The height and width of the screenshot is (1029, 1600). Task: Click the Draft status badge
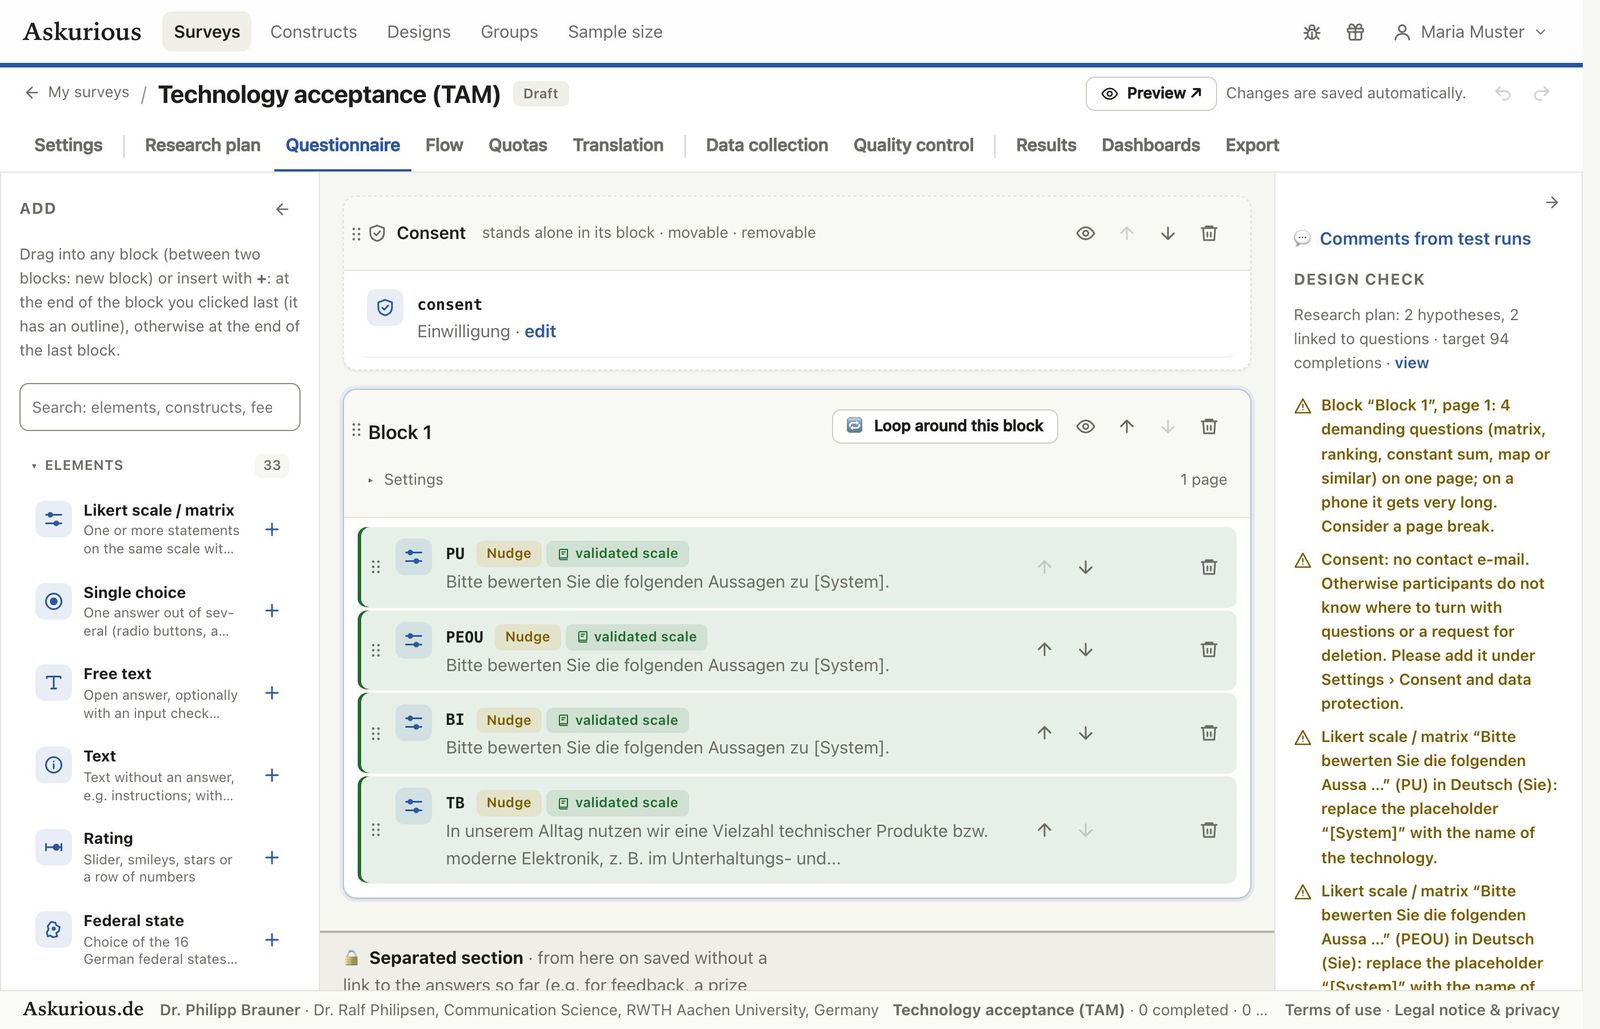pos(540,93)
